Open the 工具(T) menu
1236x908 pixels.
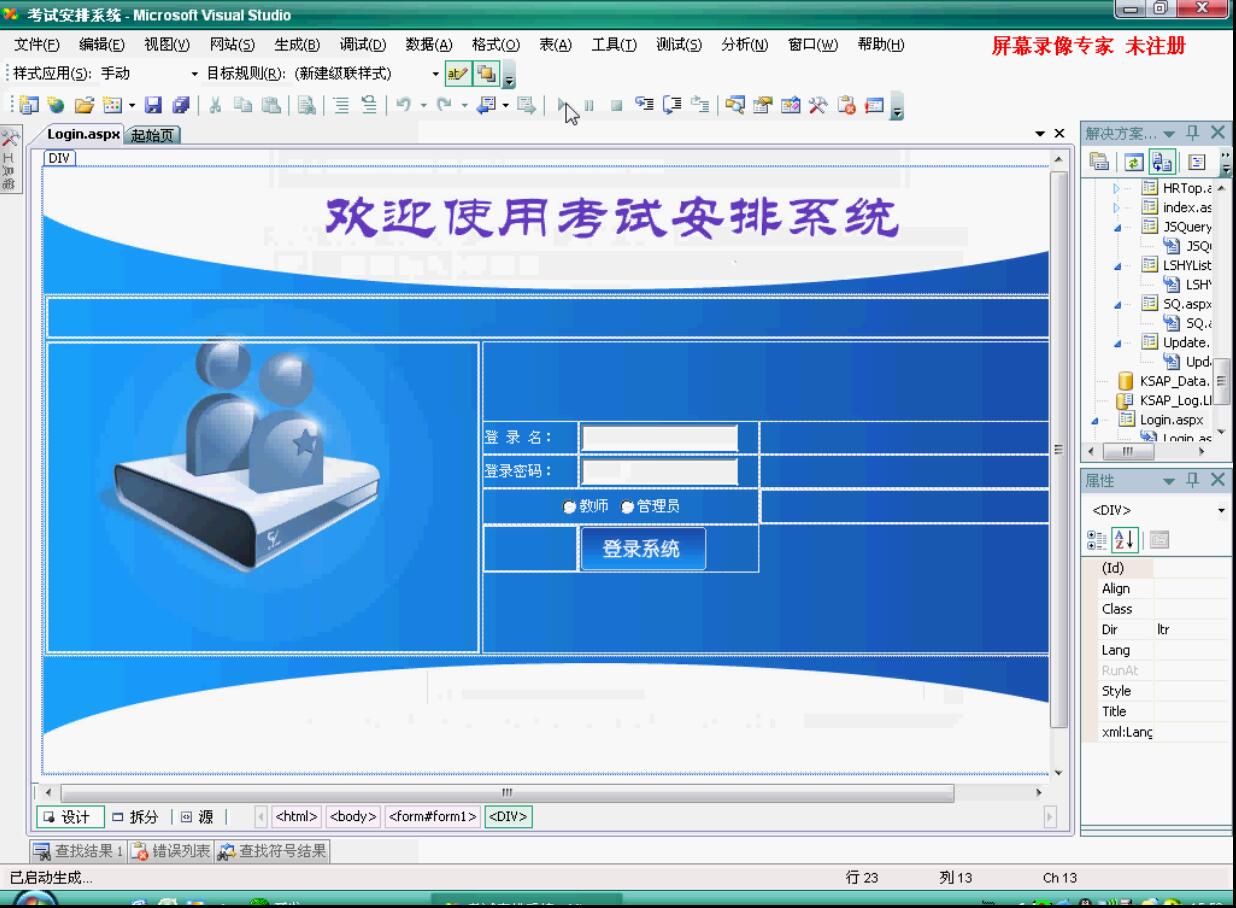pos(614,44)
